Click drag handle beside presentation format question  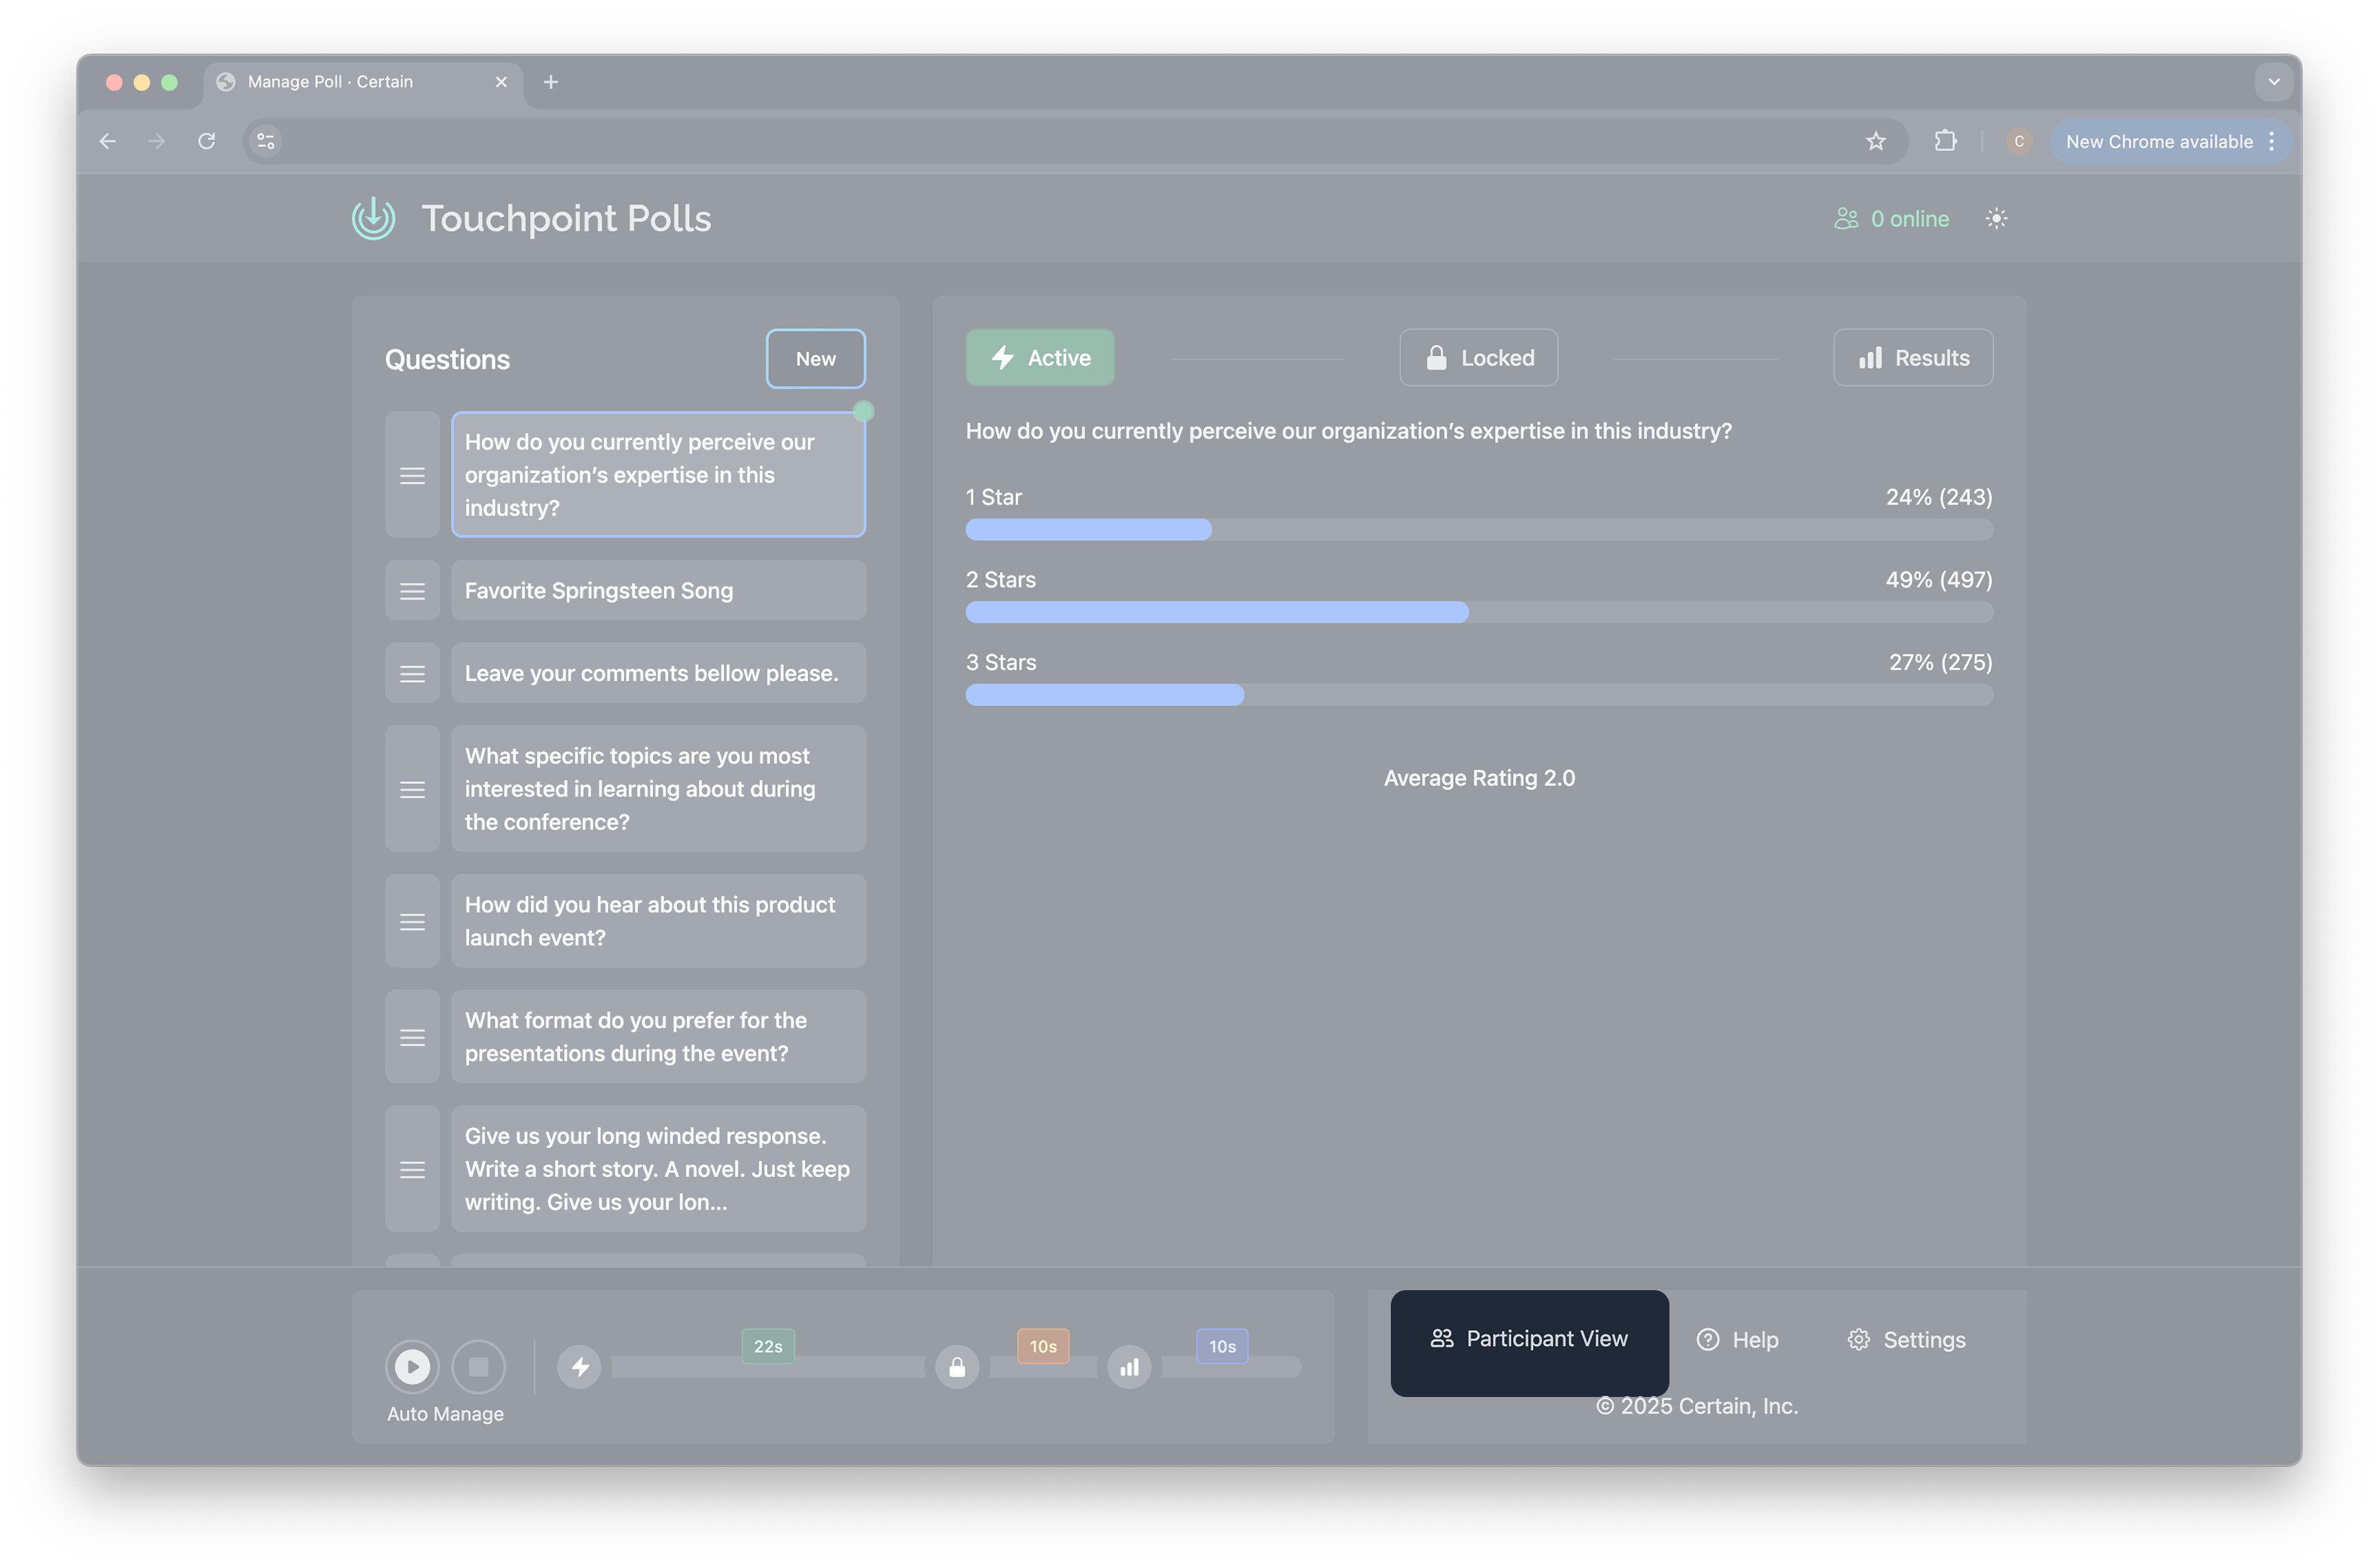pos(412,1038)
